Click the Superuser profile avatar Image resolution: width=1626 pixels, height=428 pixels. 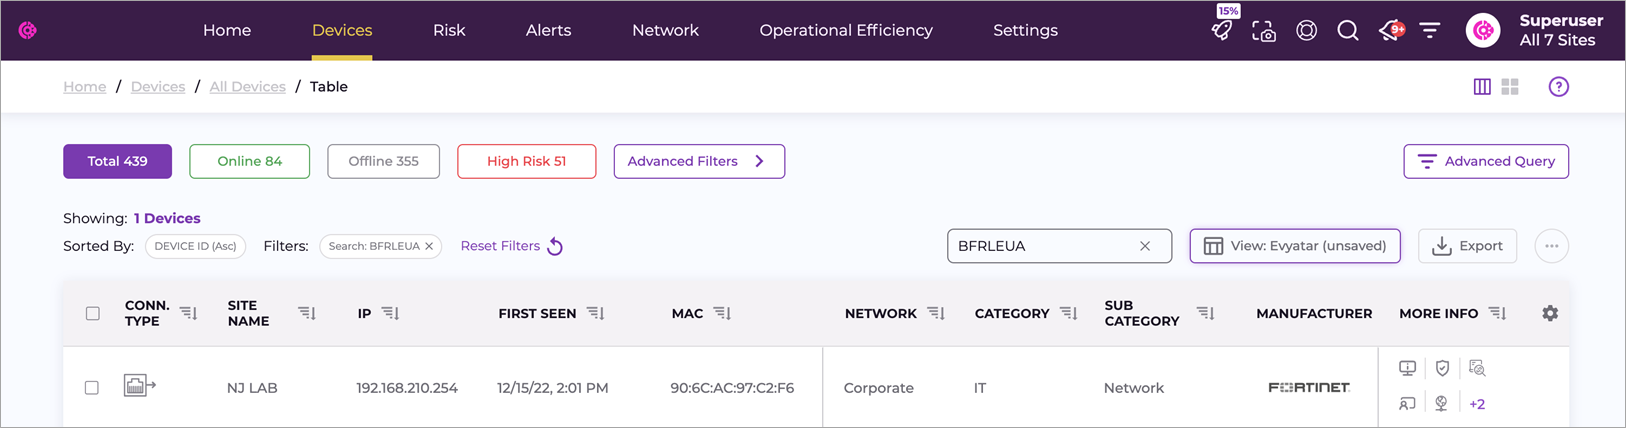1483,31
